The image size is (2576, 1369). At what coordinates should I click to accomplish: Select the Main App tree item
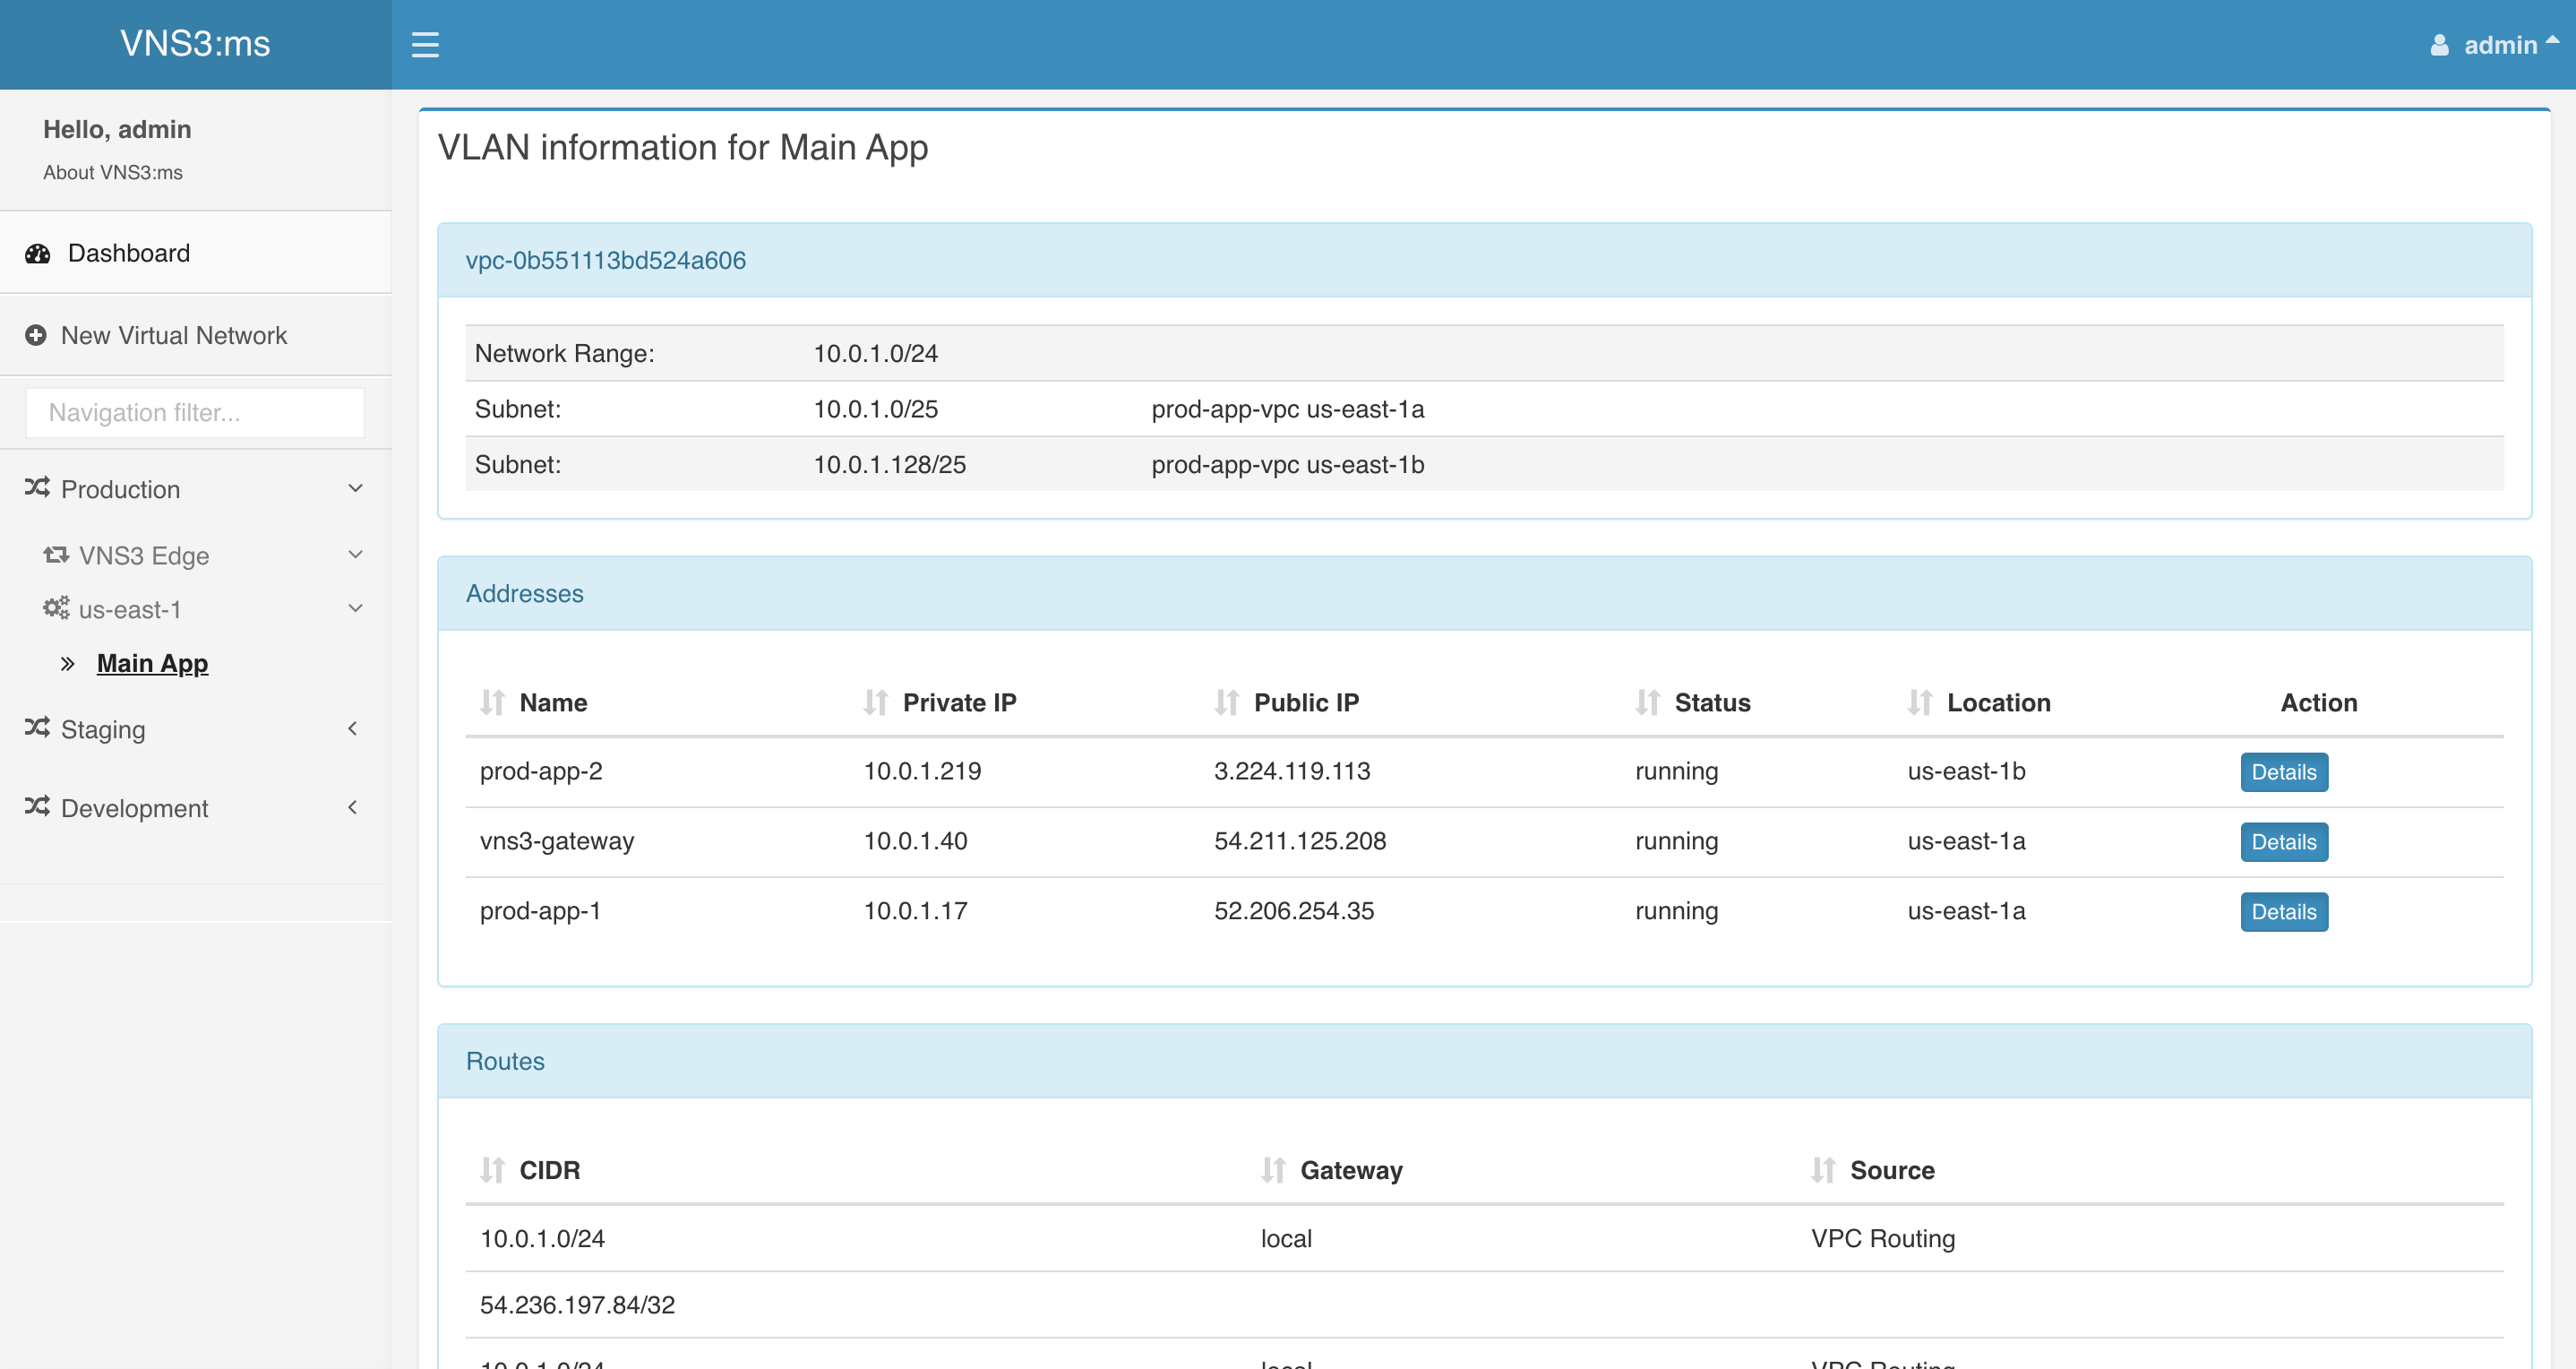(151, 663)
